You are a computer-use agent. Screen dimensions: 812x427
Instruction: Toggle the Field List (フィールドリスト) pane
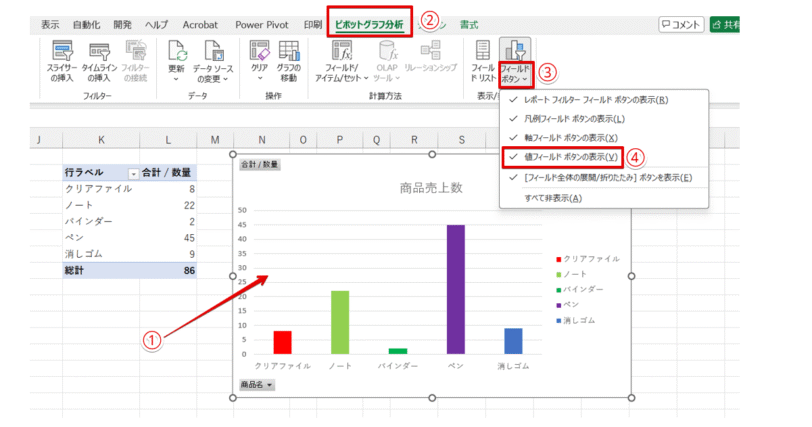point(483,62)
